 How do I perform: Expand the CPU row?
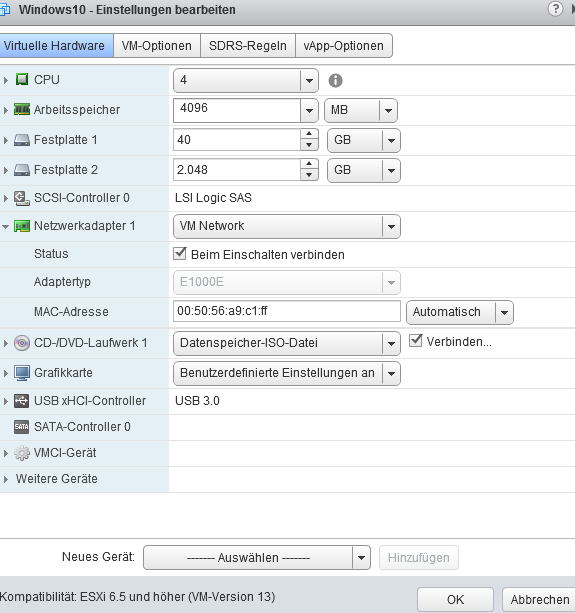coord(5,80)
